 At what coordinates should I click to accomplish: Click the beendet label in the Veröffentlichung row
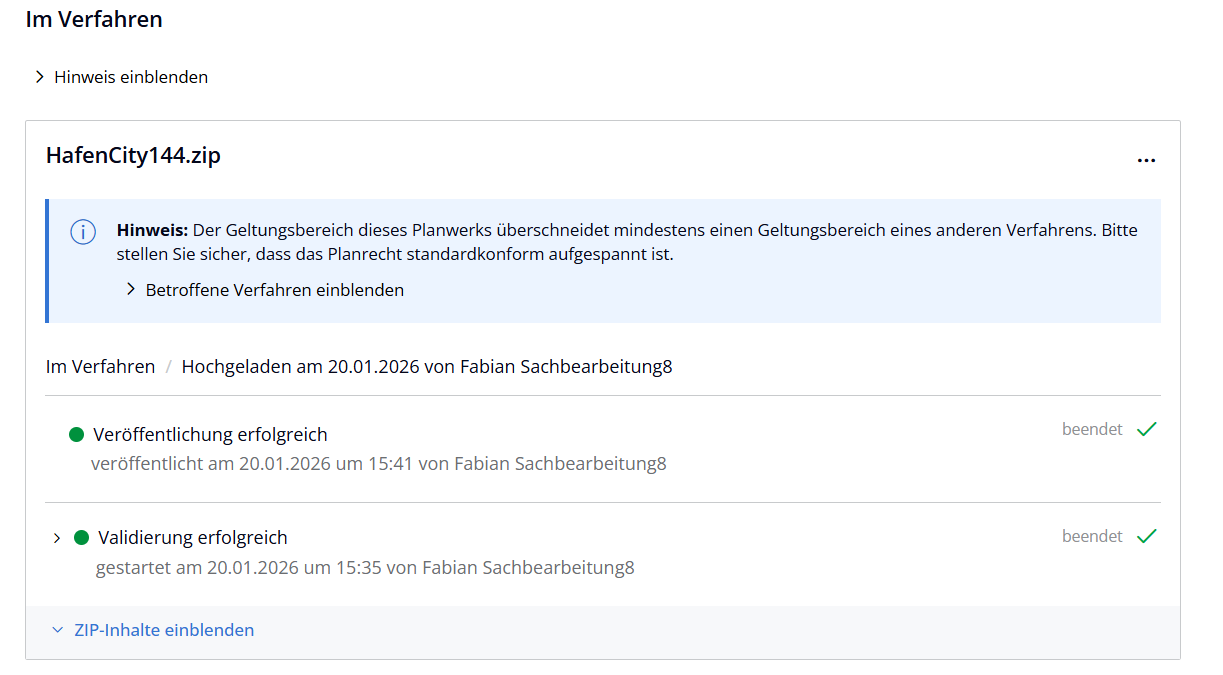point(1092,429)
